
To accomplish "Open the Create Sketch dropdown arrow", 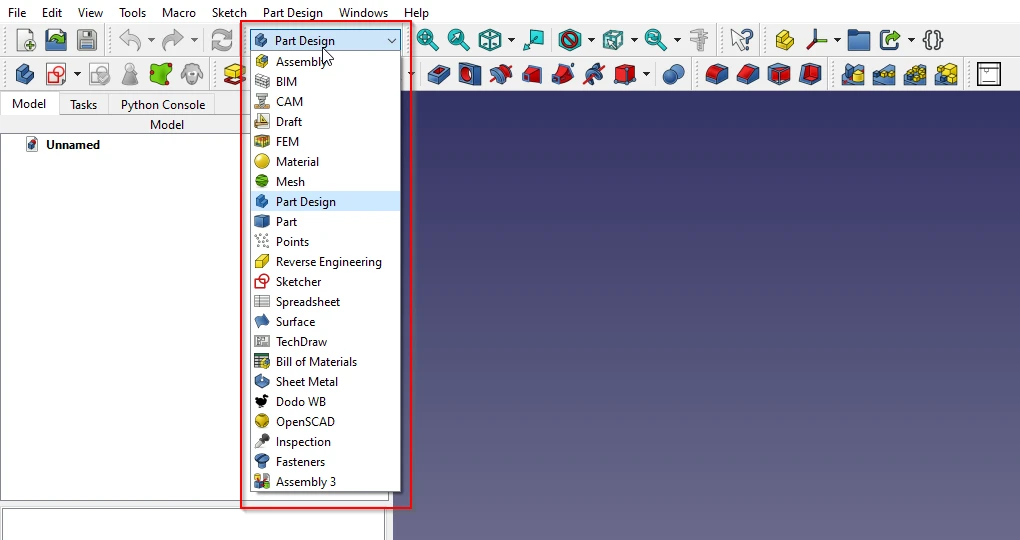I will tap(77, 74).
